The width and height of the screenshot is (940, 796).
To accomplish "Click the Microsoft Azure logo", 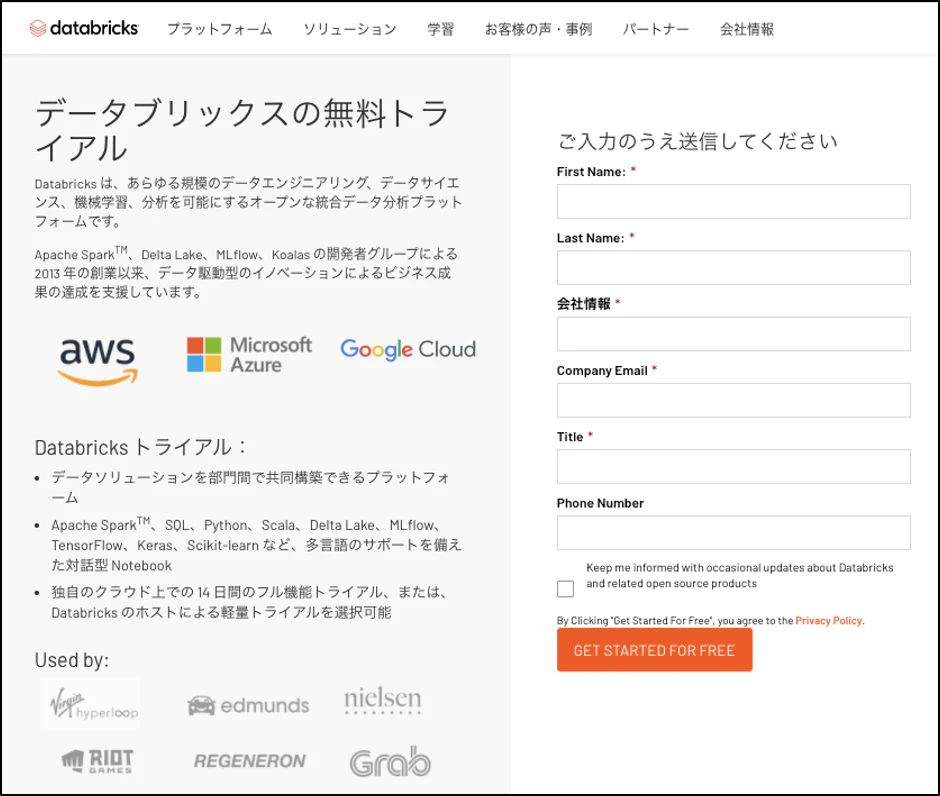I will tap(249, 354).
